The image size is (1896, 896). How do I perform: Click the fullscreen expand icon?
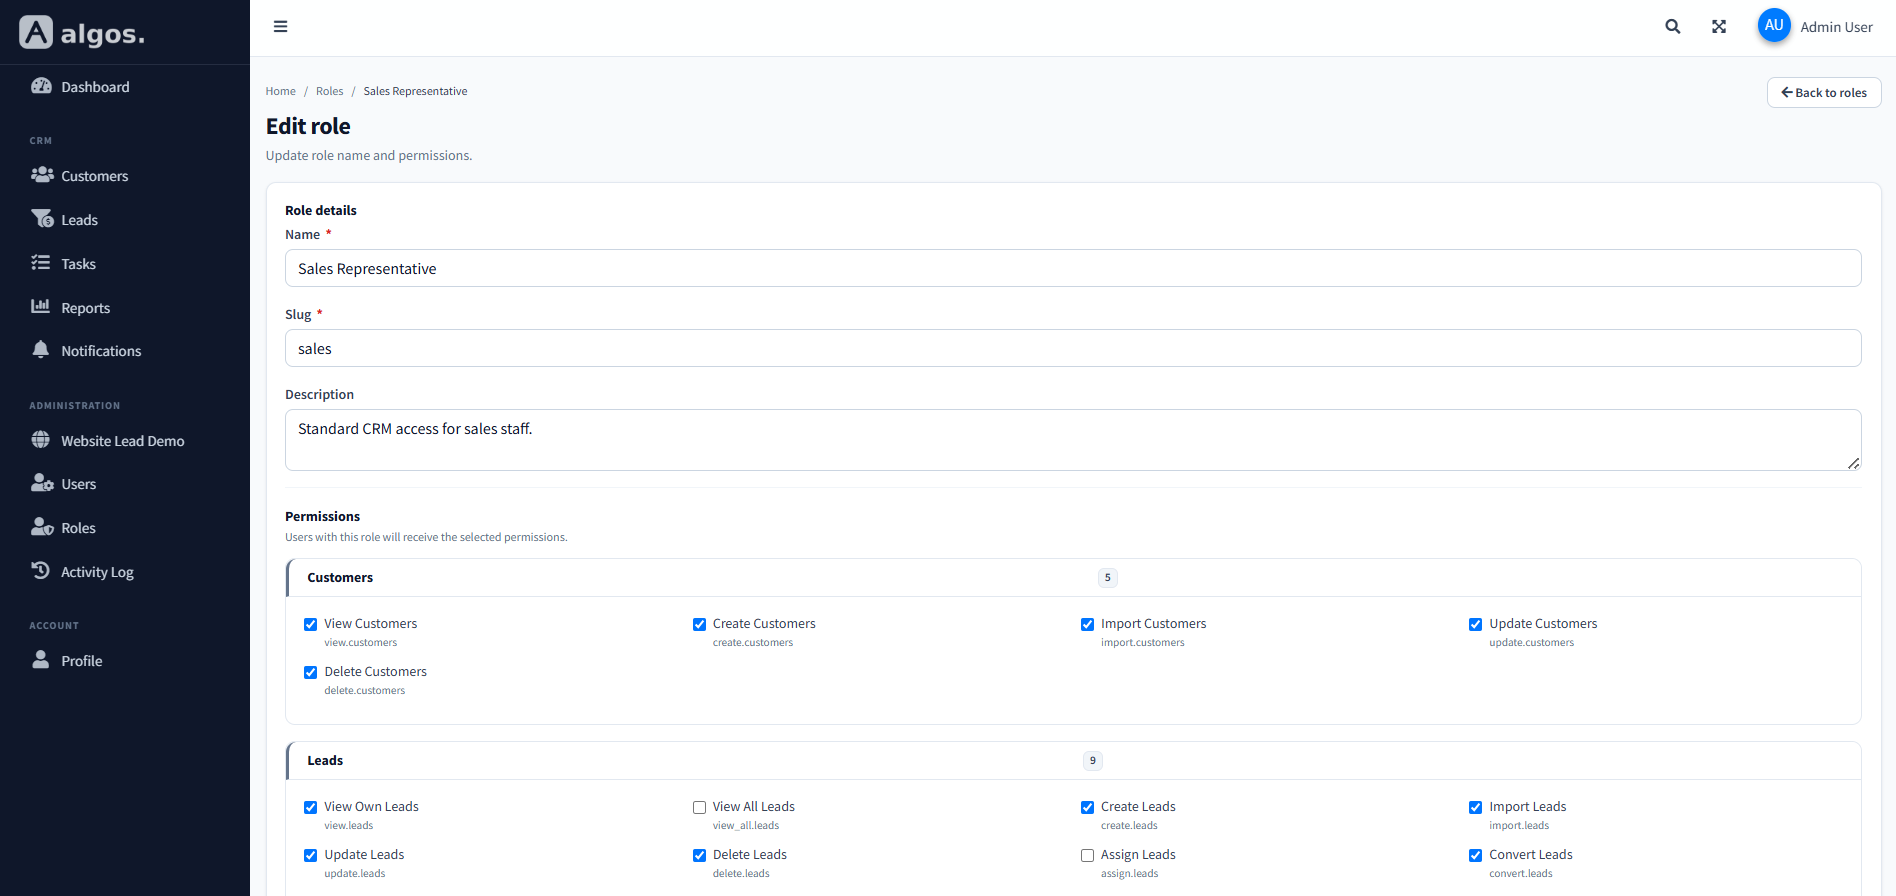[1719, 27]
